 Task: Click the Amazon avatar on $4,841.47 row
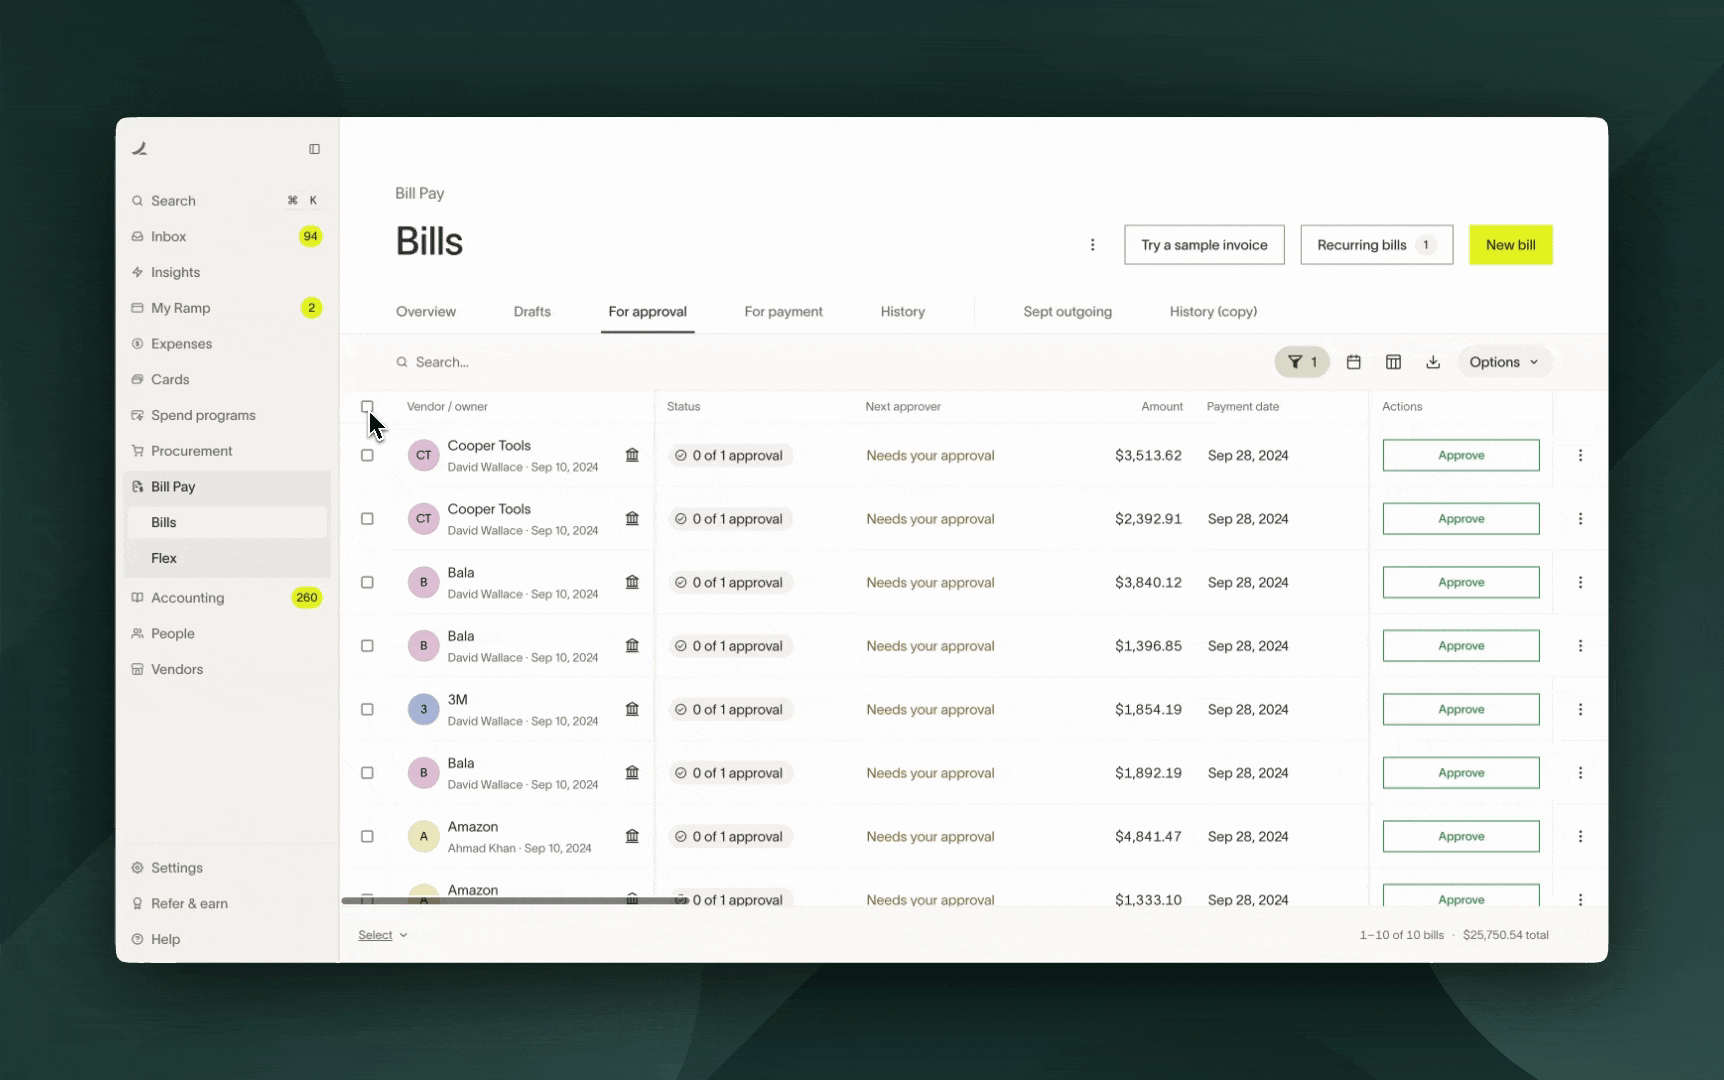423,836
